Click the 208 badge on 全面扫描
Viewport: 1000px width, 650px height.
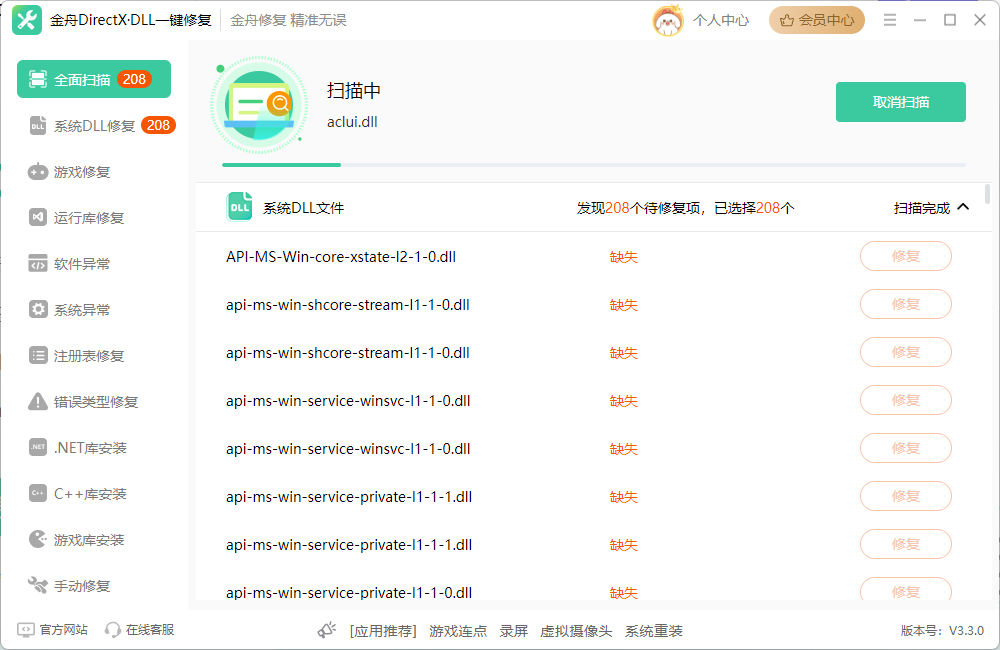134,79
